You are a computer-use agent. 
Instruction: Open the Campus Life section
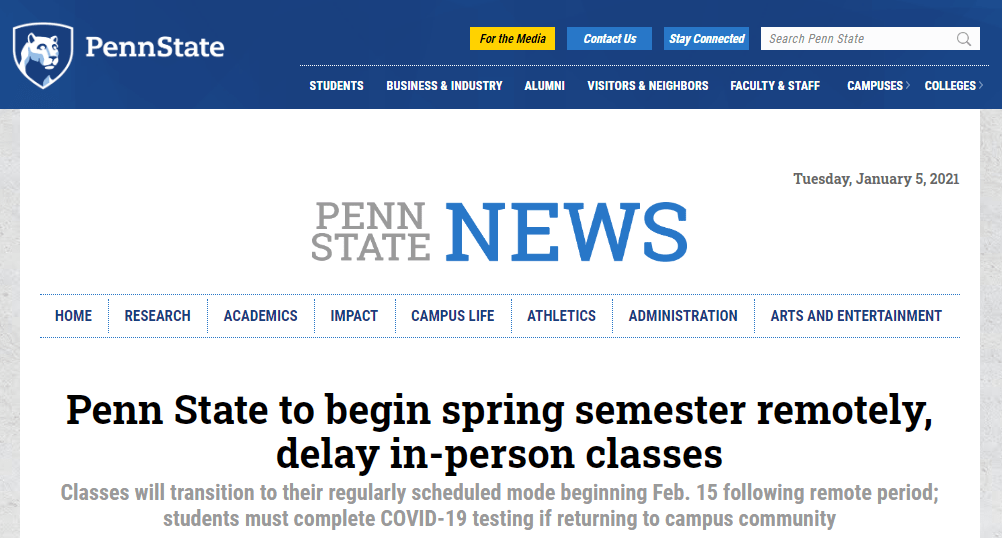452,316
